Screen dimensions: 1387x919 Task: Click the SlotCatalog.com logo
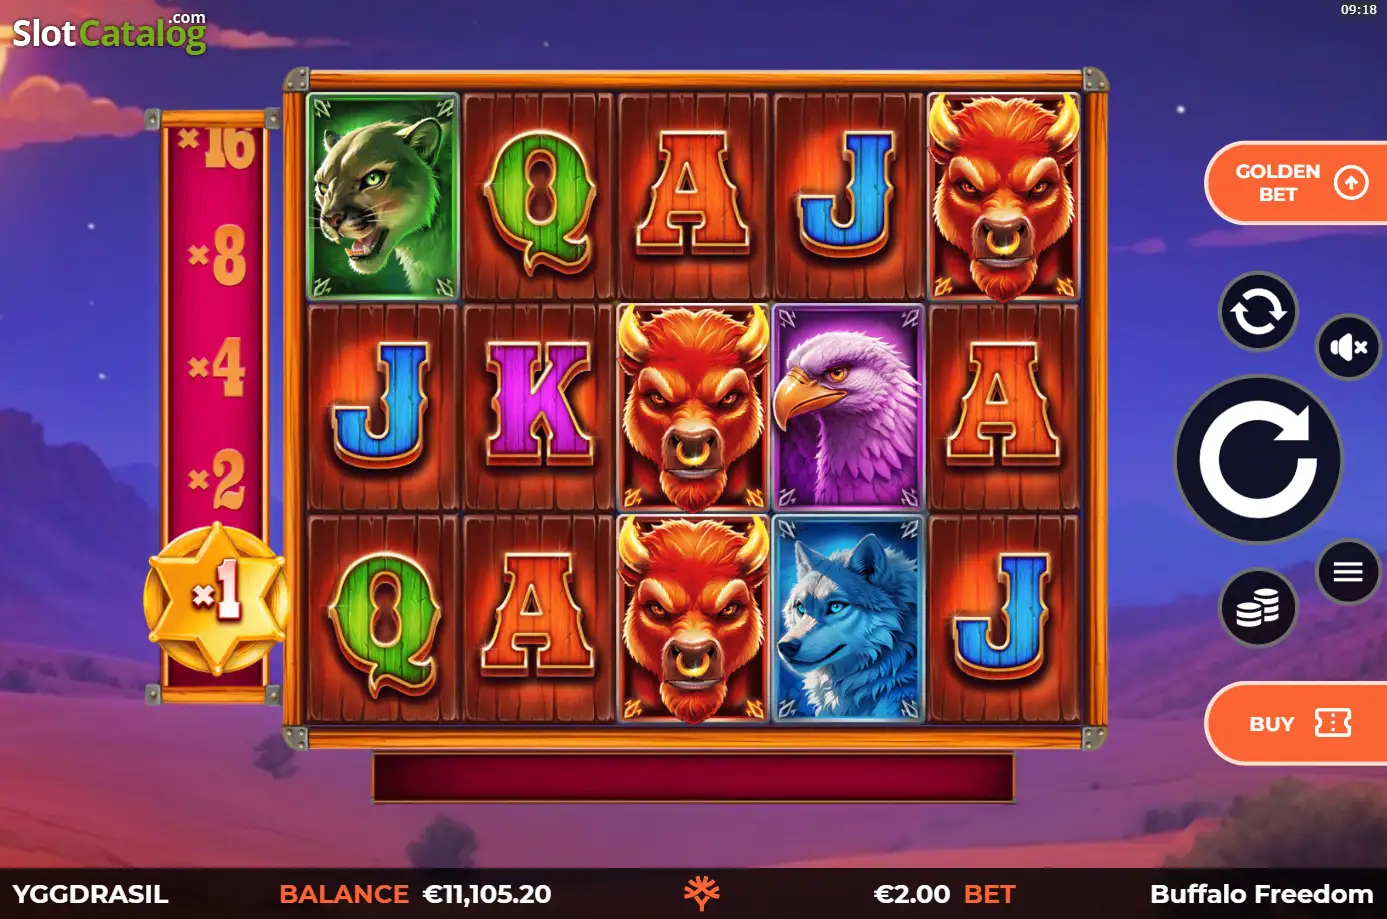(109, 32)
